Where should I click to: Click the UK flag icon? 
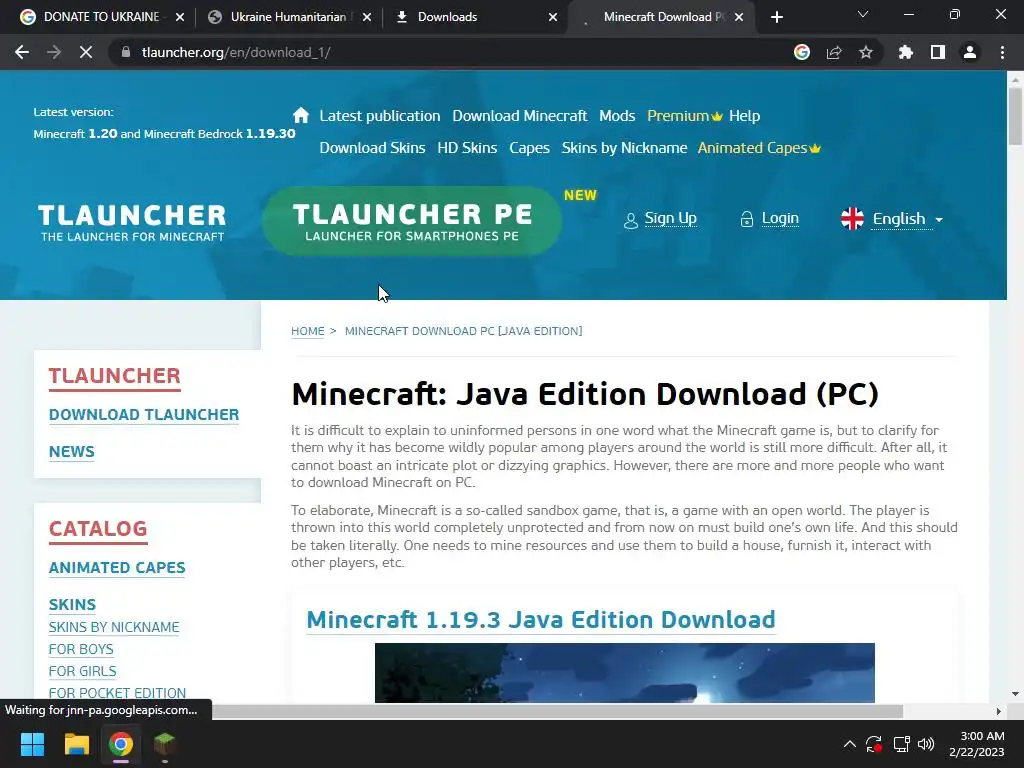click(852, 218)
